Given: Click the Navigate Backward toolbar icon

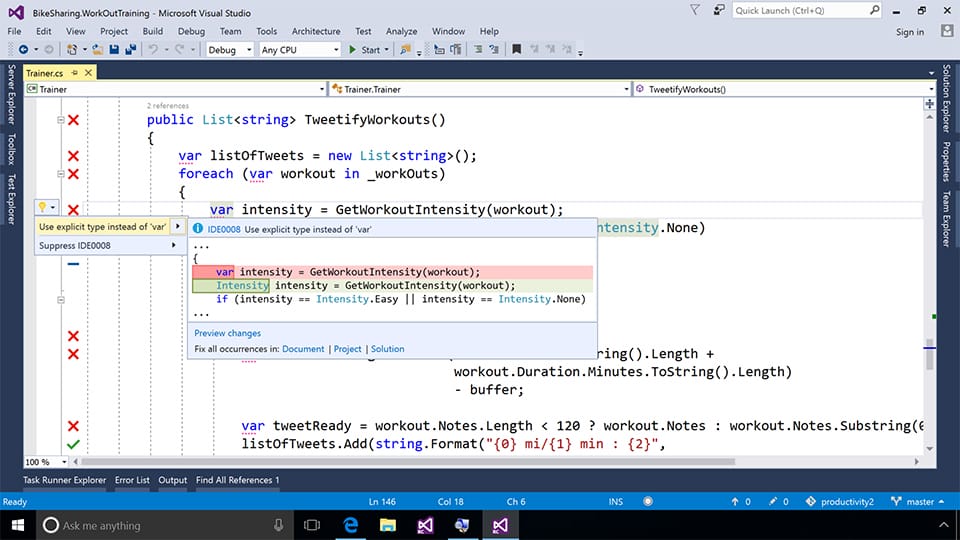Looking at the screenshot, I should pyautogui.click(x=23, y=50).
